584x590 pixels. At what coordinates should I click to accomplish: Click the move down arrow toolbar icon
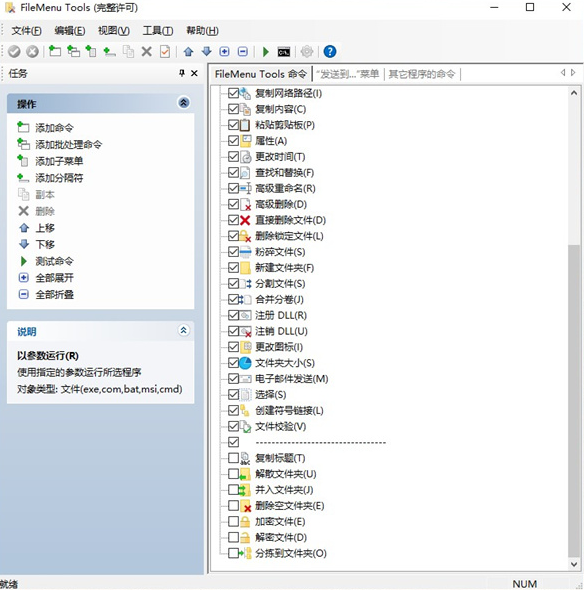pyautogui.click(x=207, y=51)
